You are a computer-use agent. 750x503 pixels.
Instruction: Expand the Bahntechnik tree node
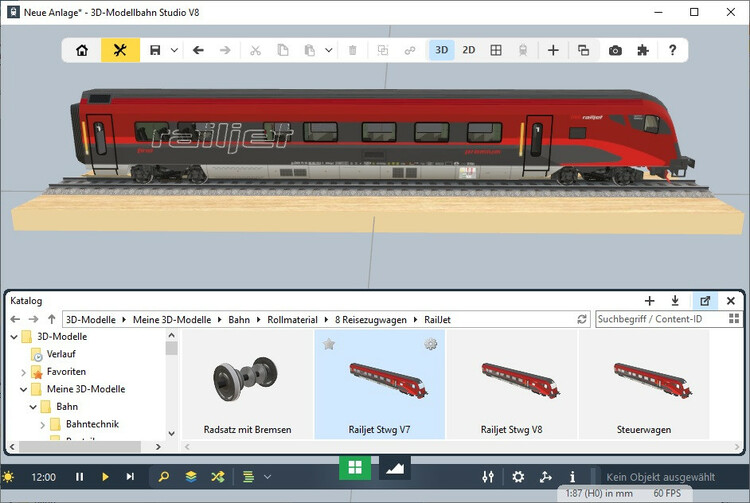tap(43, 425)
